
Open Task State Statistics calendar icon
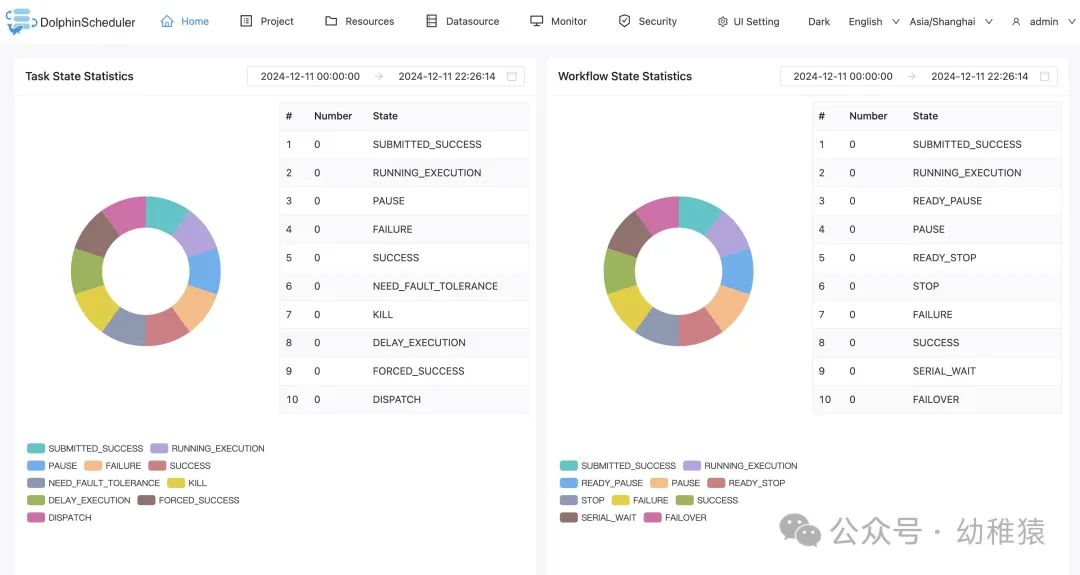coord(512,76)
